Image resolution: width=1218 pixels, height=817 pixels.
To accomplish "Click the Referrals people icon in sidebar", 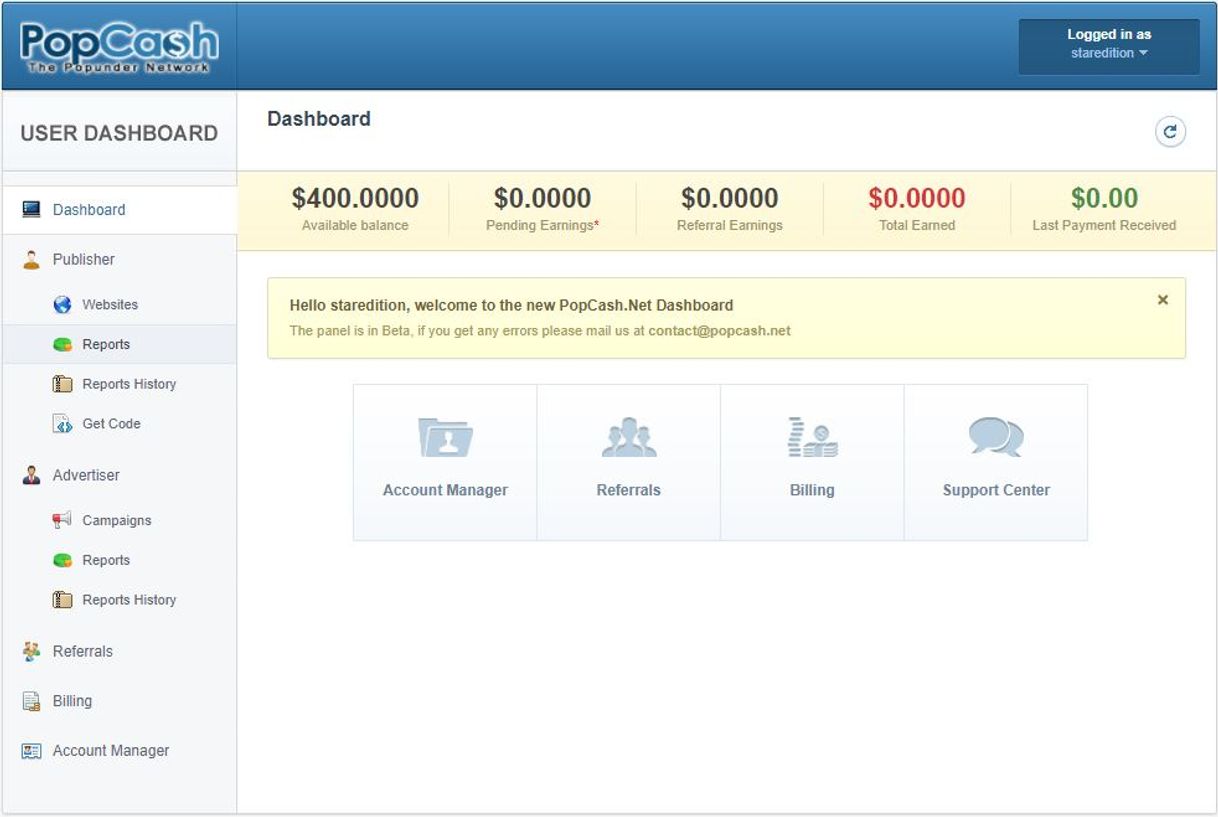I will pyautogui.click(x=31, y=652).
